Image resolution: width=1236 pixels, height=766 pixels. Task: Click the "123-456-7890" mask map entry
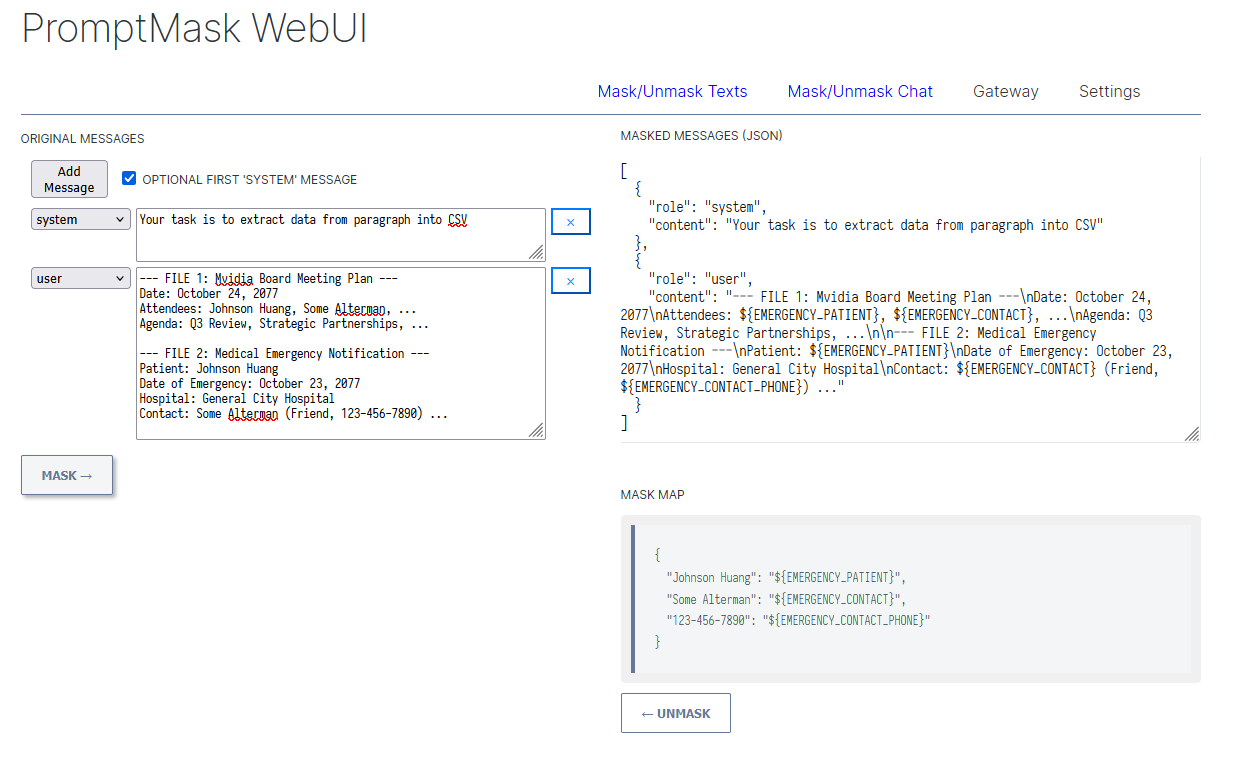coord(798,621)
